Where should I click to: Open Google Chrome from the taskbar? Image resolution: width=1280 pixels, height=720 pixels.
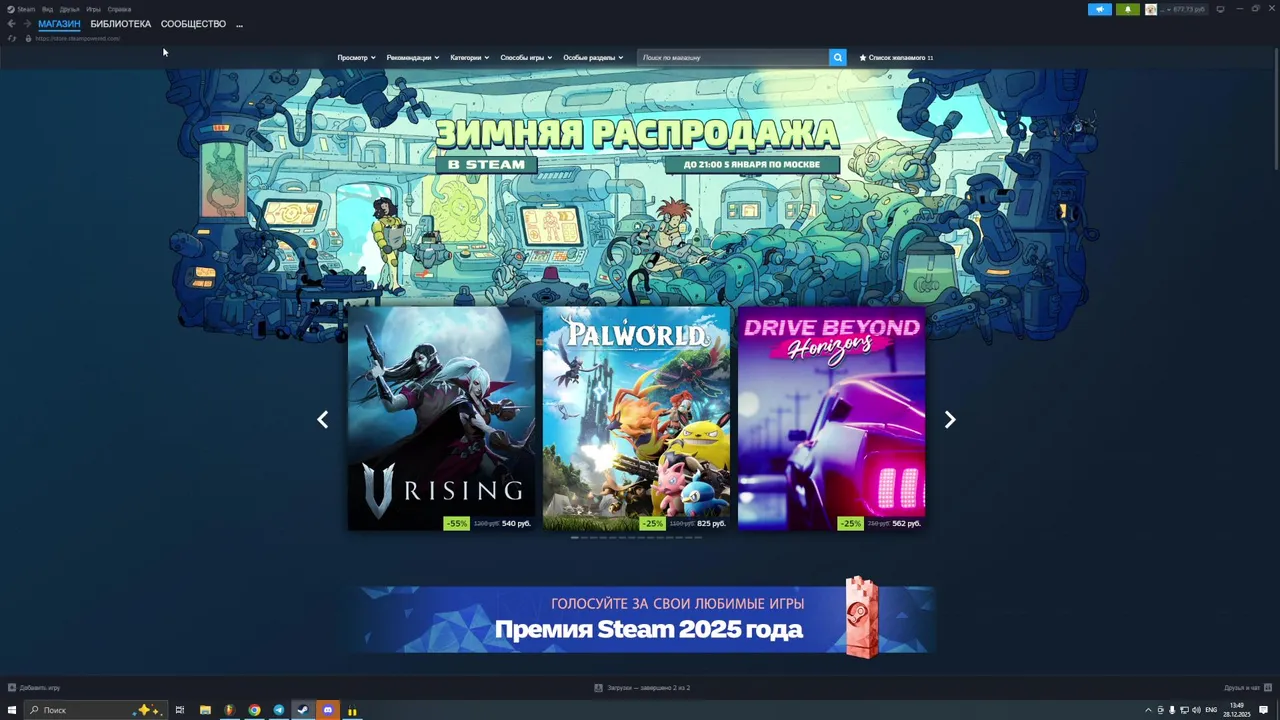click(254, 710)
